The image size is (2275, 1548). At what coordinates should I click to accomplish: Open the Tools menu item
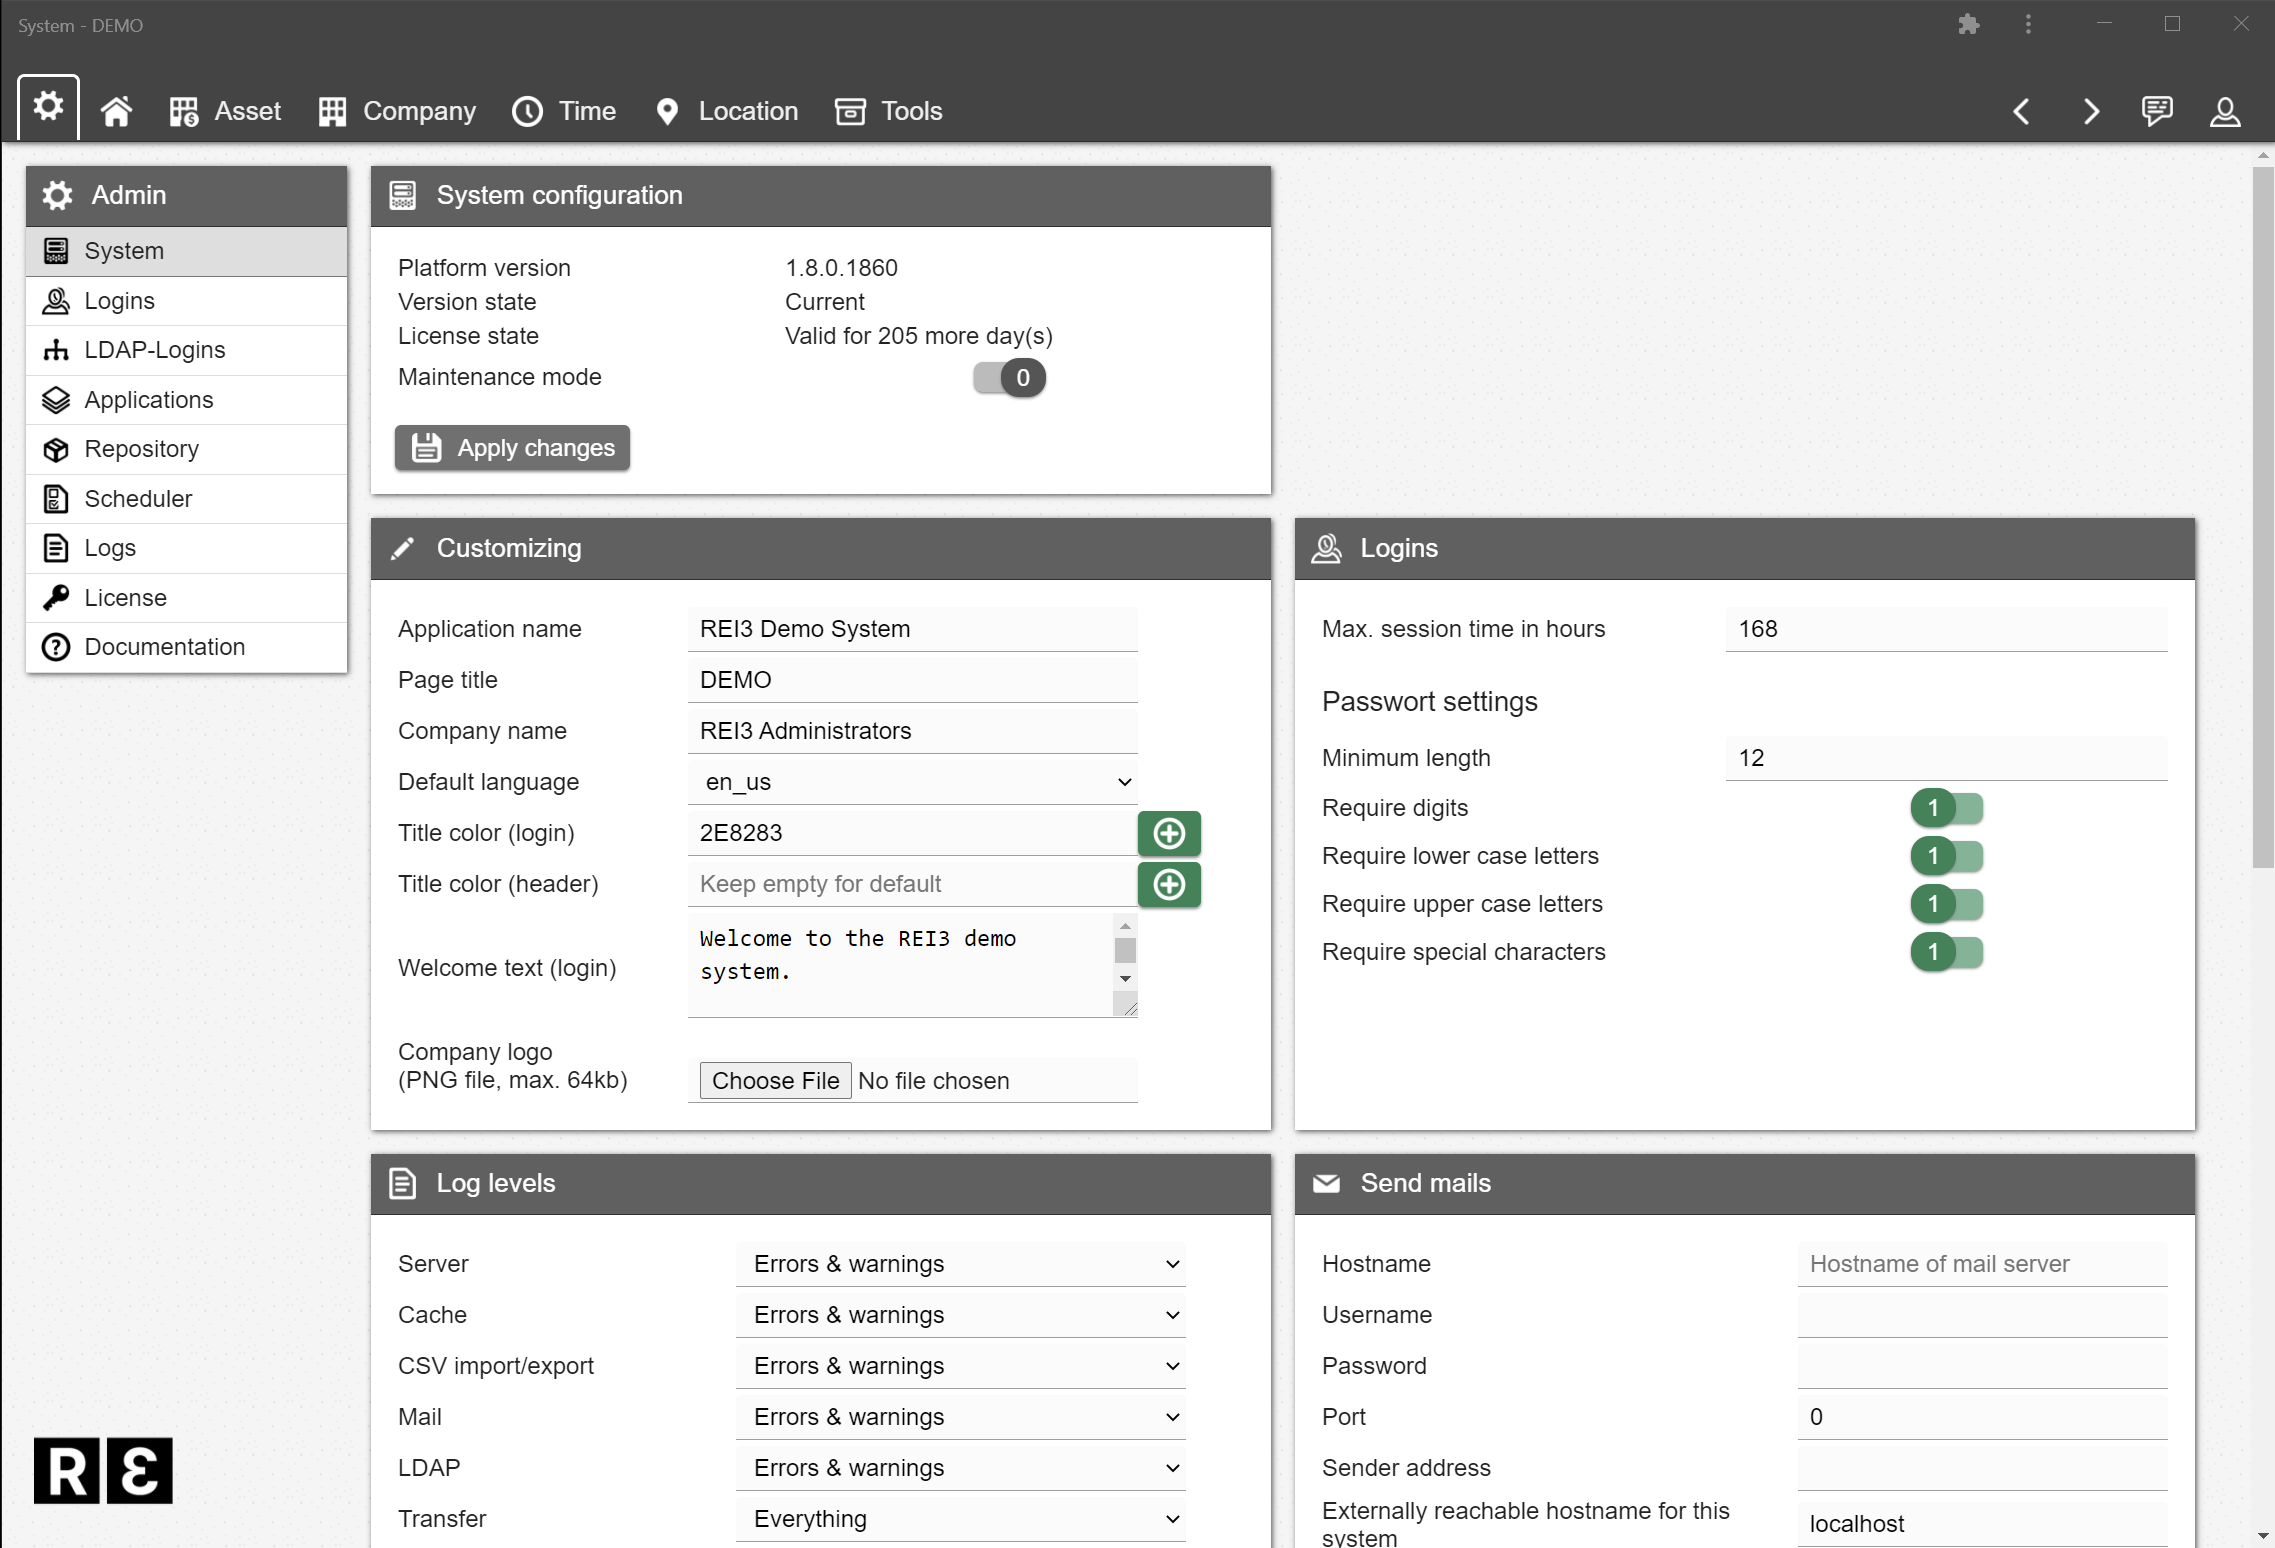point(889,111)
